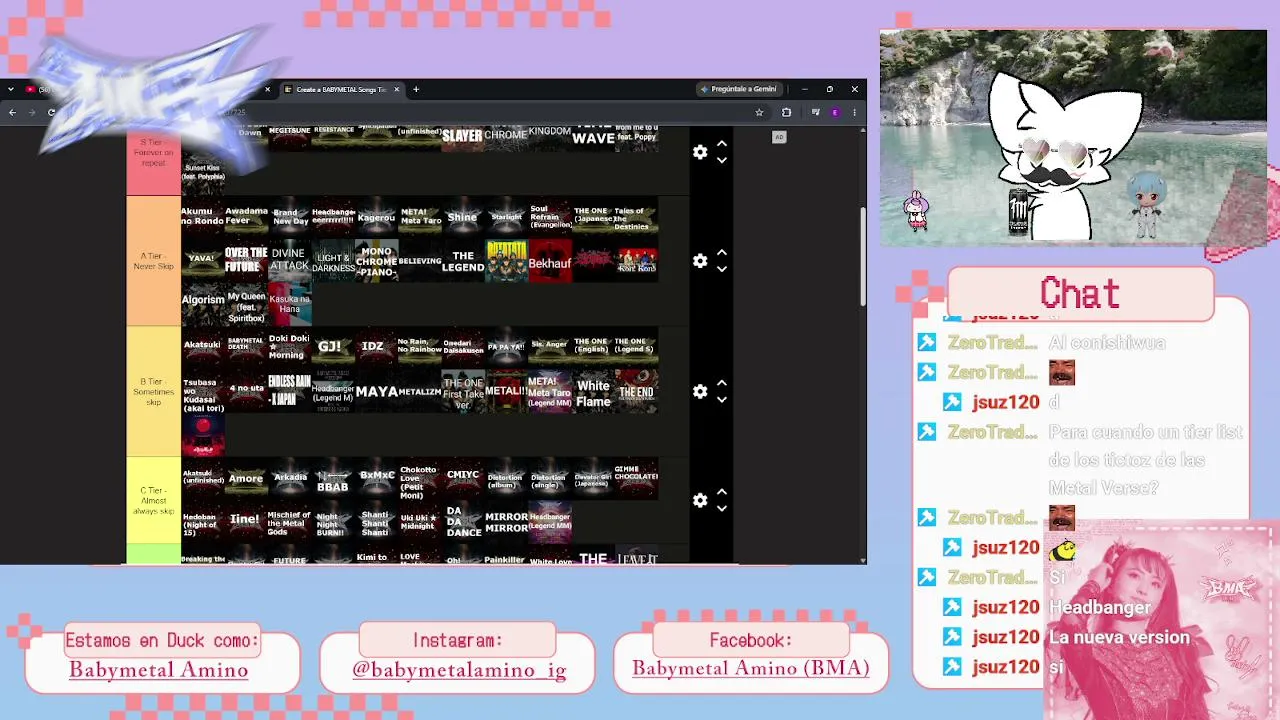Select the B Tier - Sometimes skip label
1280x720 pixels.
pyautogui.click(x=153, y=391)
